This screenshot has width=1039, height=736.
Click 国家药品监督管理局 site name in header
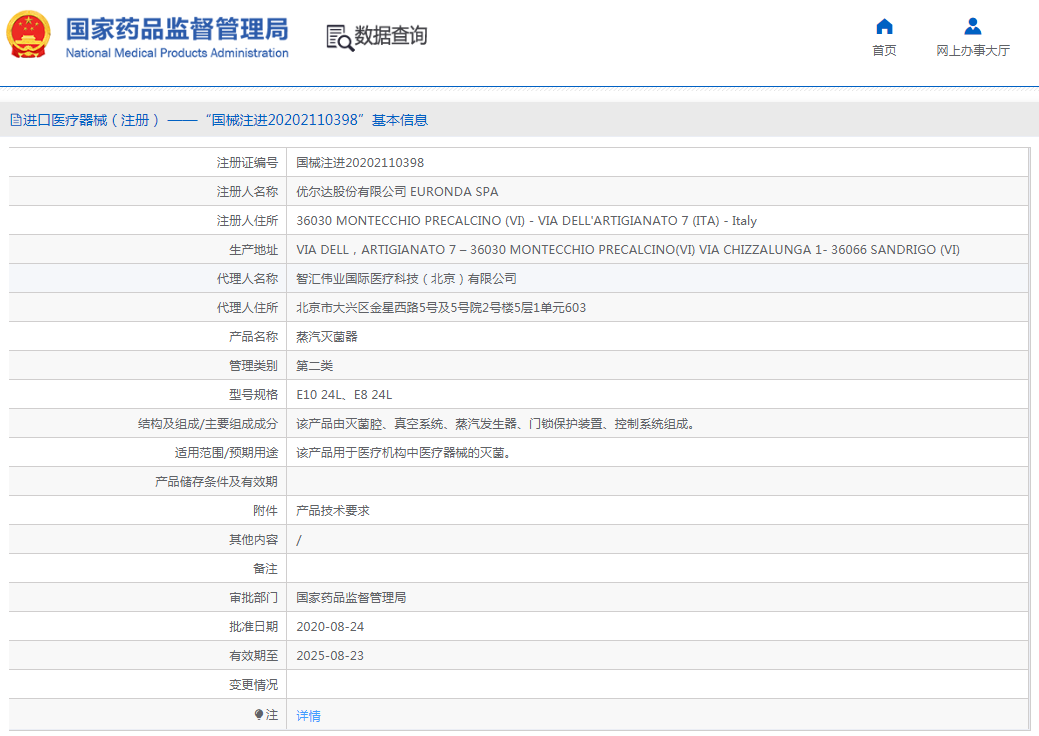click(x=177, y=28)
